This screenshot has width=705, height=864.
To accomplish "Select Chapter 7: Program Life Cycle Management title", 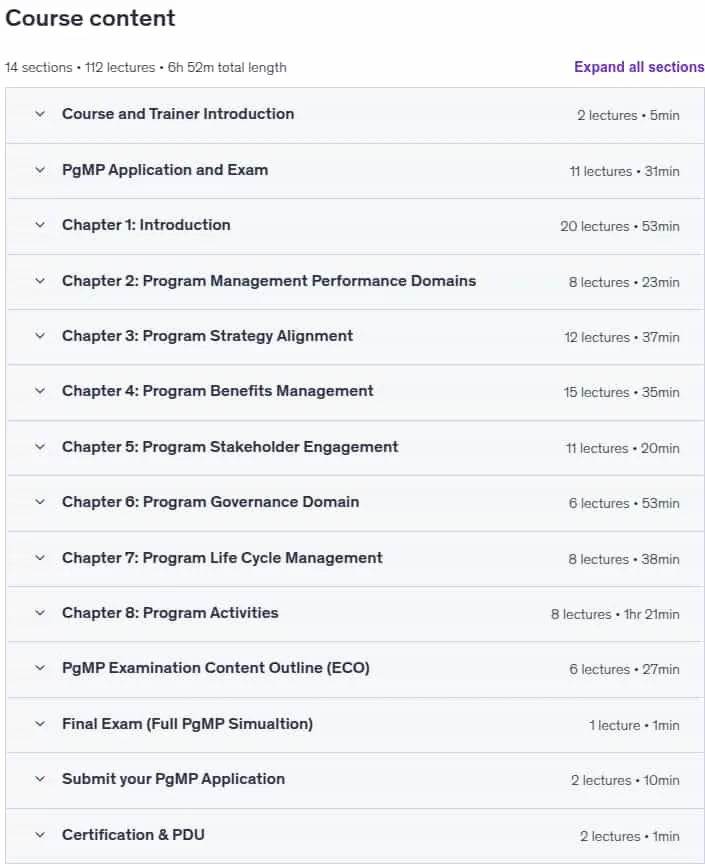I will [222, 558].
